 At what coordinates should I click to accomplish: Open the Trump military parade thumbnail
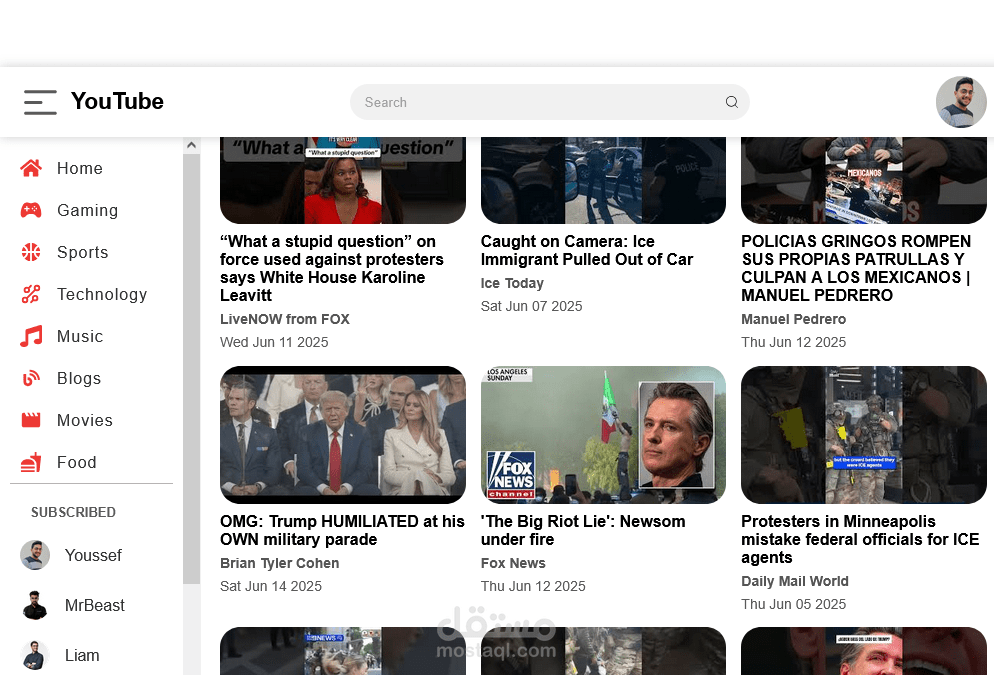[343, 435]
